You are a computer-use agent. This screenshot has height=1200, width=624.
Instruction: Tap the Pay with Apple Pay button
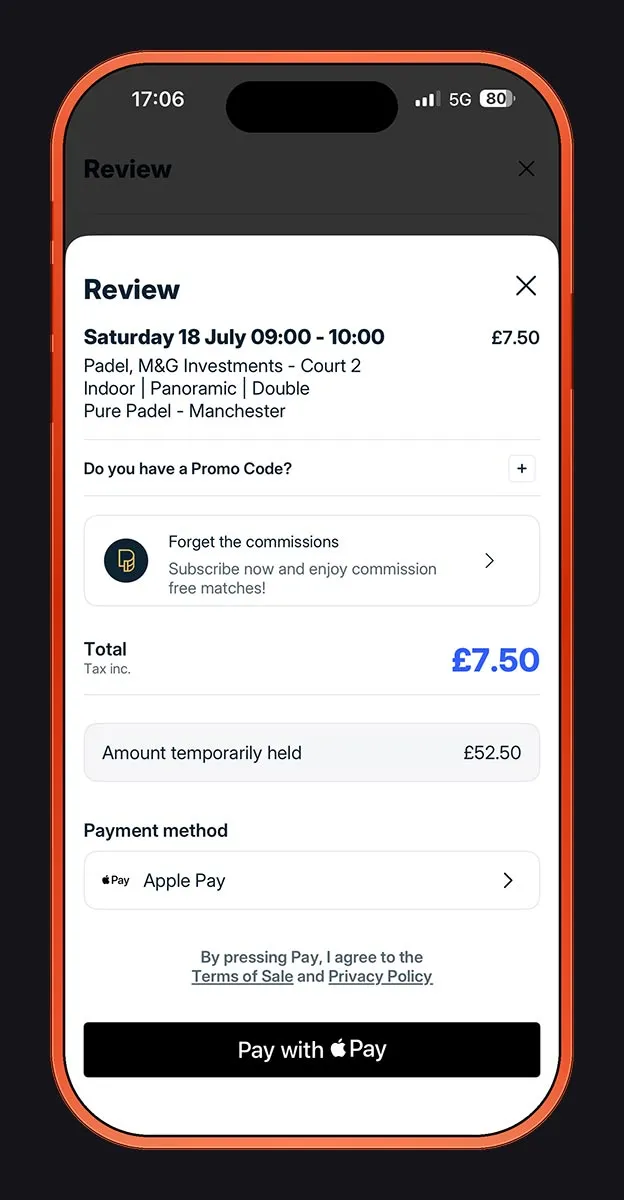[312, 1050]
